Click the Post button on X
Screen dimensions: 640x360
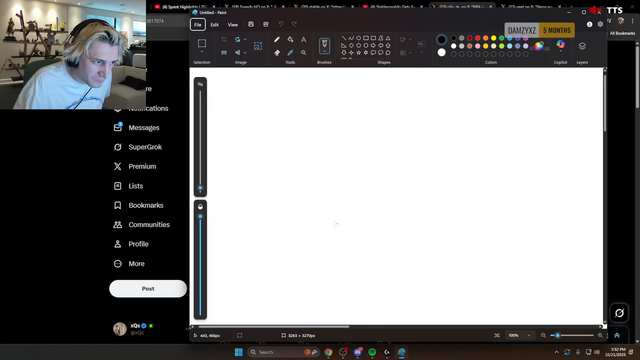(x=148, y=289)
